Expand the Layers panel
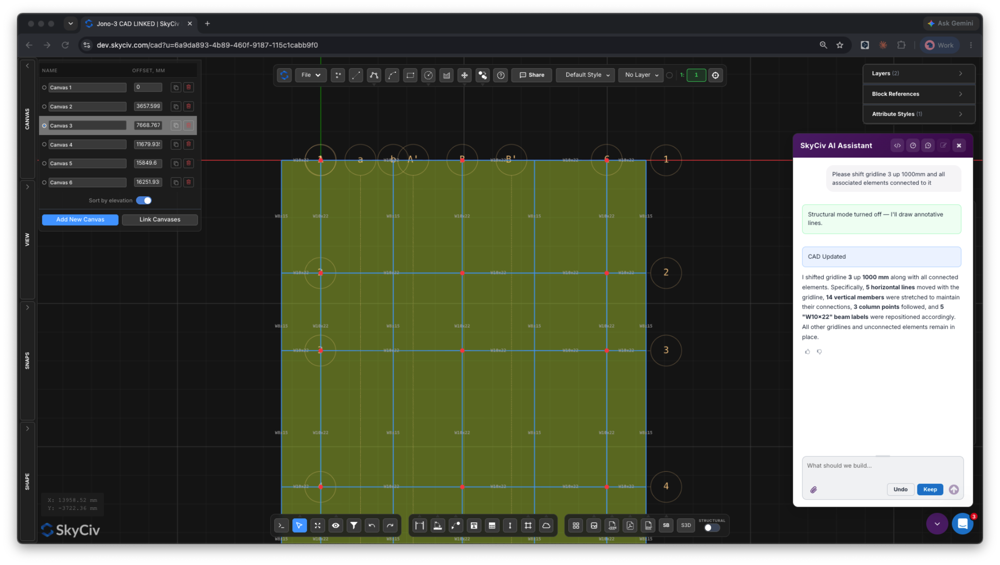 point(918,73)
